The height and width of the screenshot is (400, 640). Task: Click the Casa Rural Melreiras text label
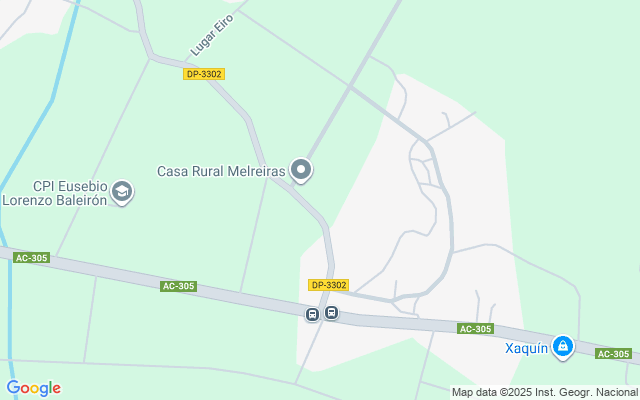coord(221,171)
